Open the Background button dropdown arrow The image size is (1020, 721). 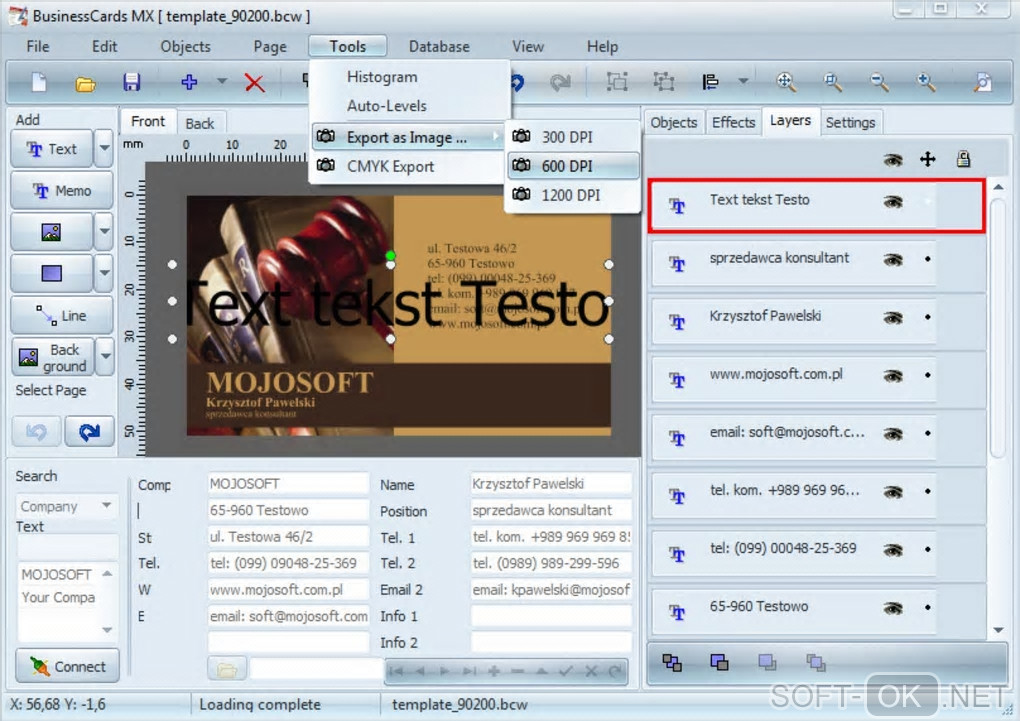click(x=104, y=357)
